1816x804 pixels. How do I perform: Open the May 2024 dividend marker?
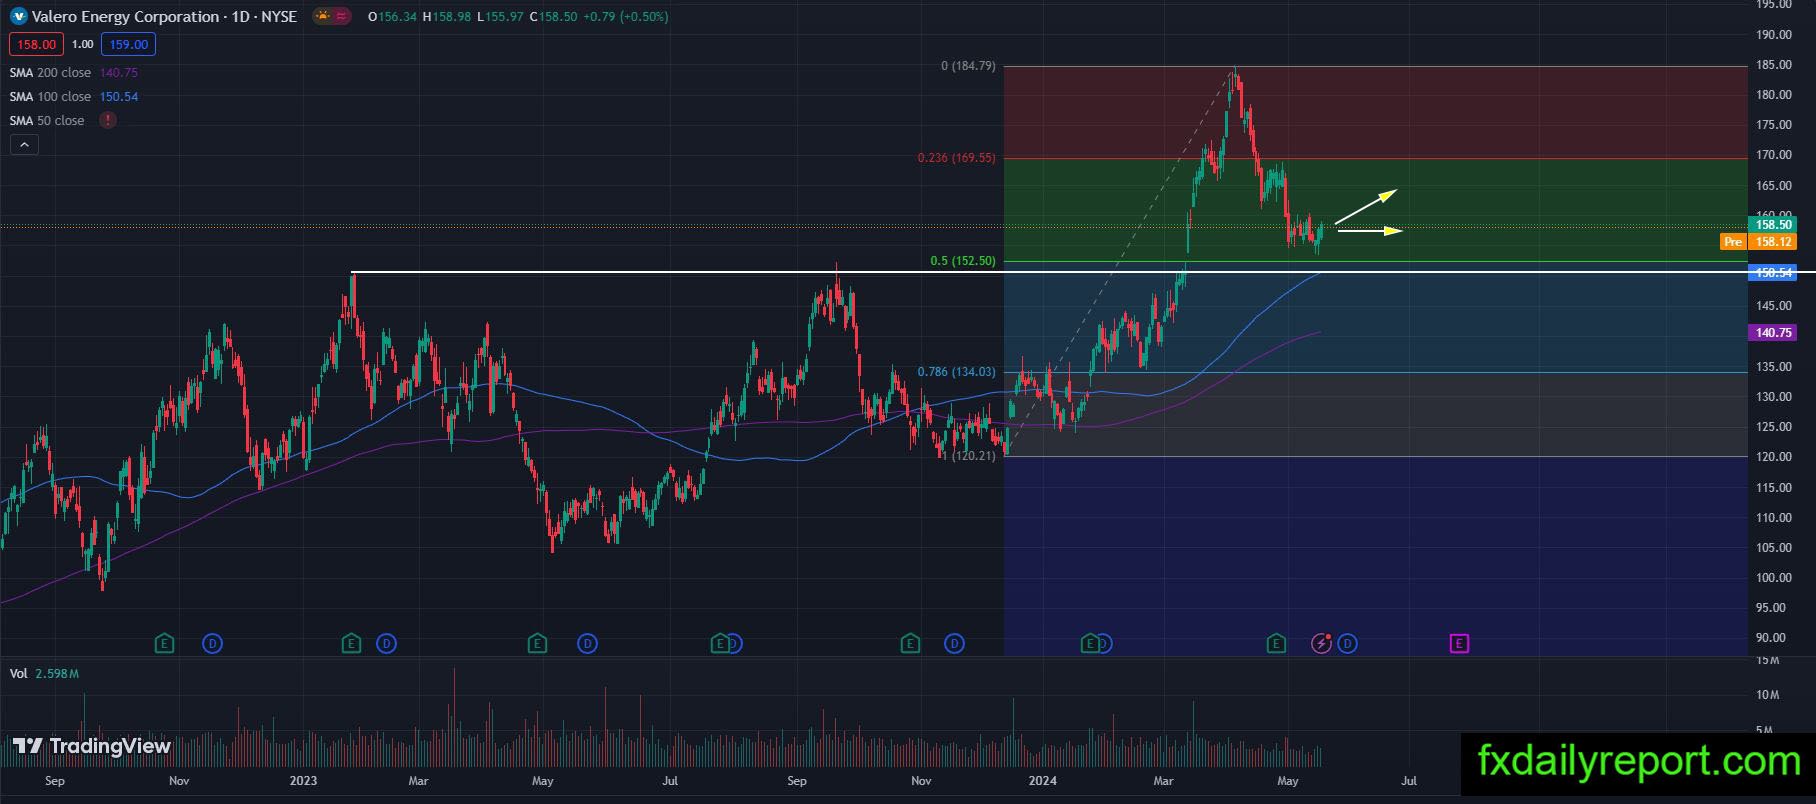click(1347, 644)
